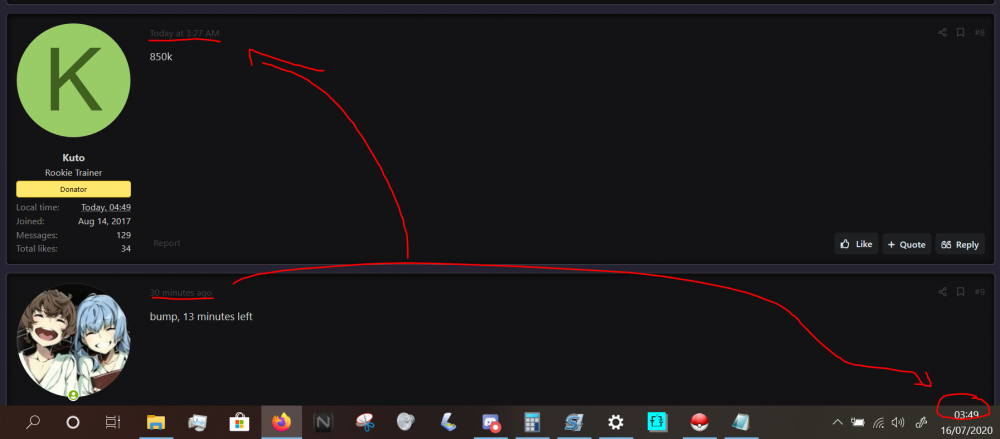Click Kuto's join date Aug 14, 2017

[x=105, y=221]
